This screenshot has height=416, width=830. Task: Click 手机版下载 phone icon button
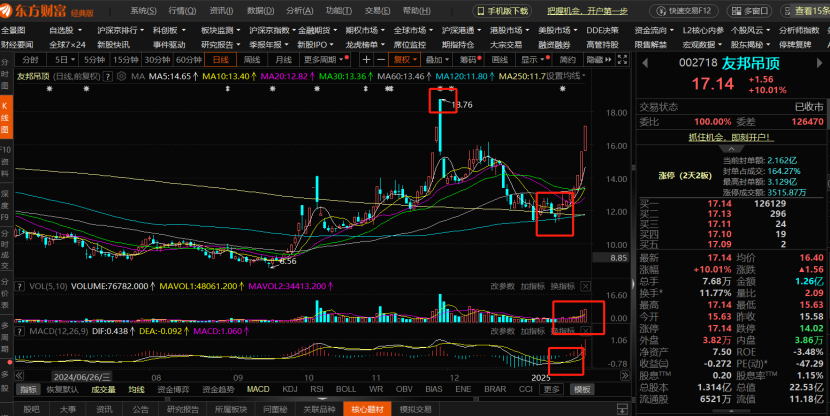click(x=501, y=11)
